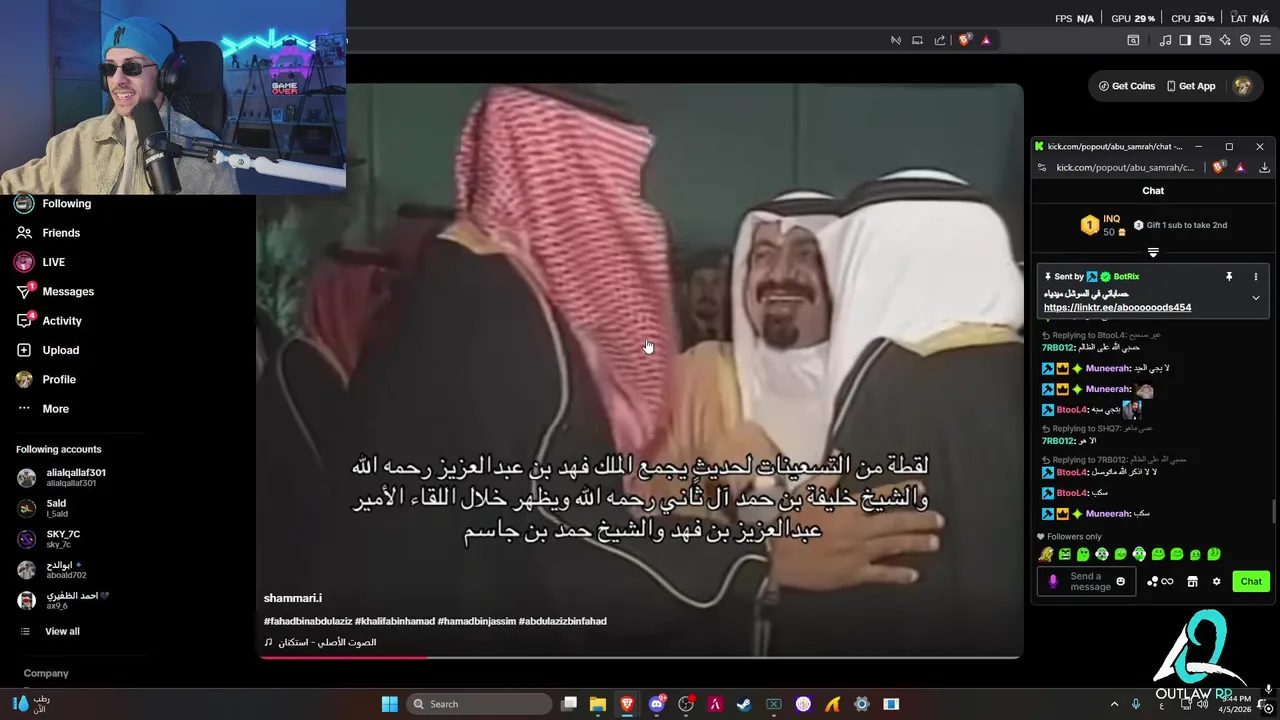Open the #khalifabinhamad hashtag
Screen dimensions: 1280x720
coord(395,621)
